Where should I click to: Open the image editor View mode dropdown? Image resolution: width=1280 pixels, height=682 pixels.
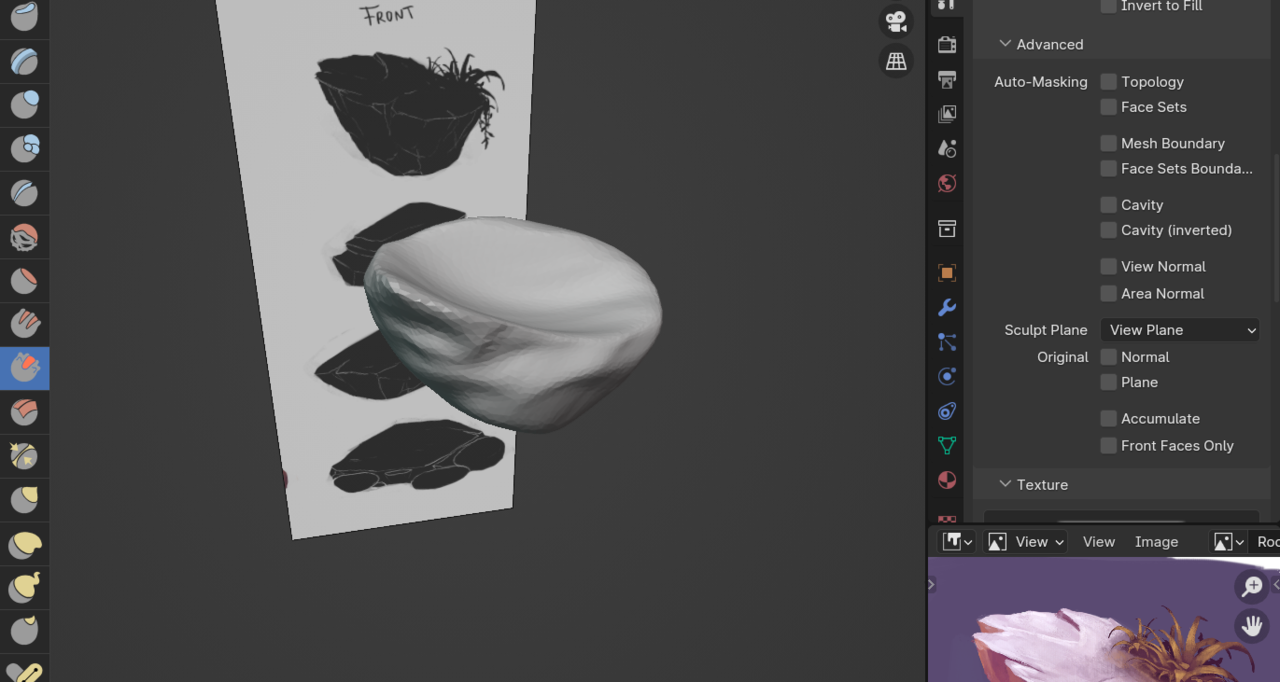[x=1026, y=542]
